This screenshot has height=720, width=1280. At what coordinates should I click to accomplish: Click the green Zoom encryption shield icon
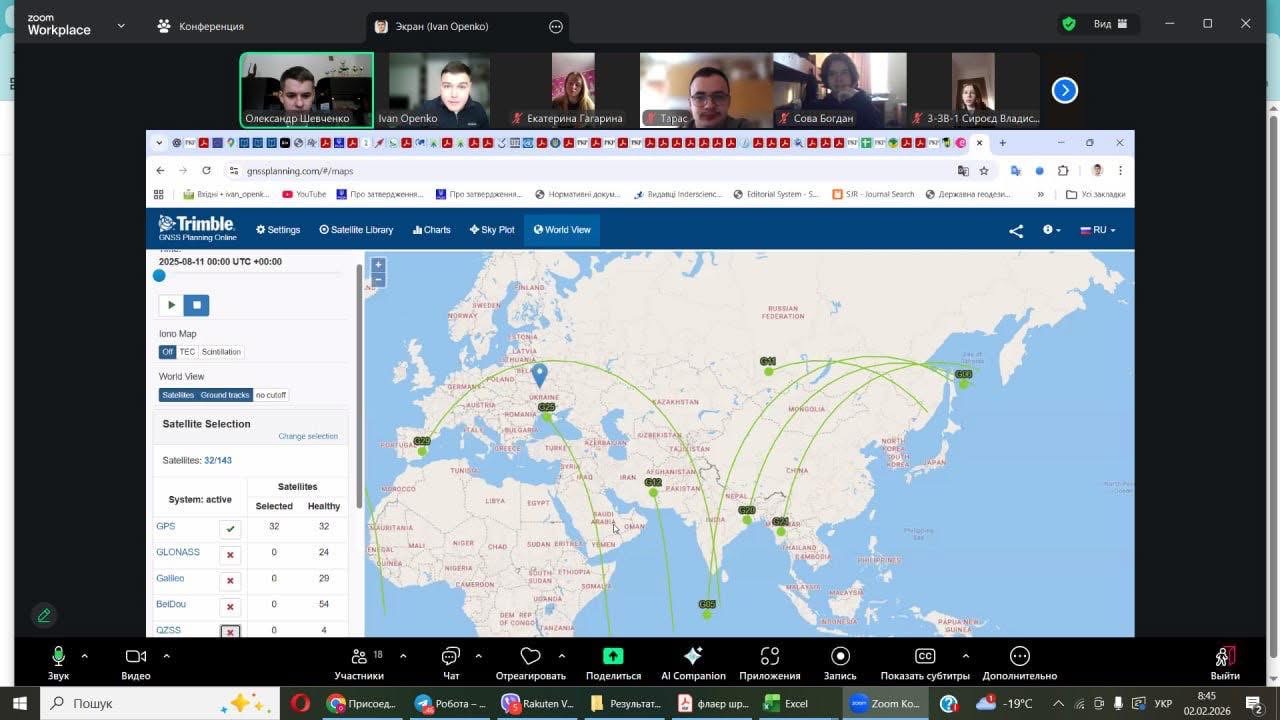[1069, 24]
